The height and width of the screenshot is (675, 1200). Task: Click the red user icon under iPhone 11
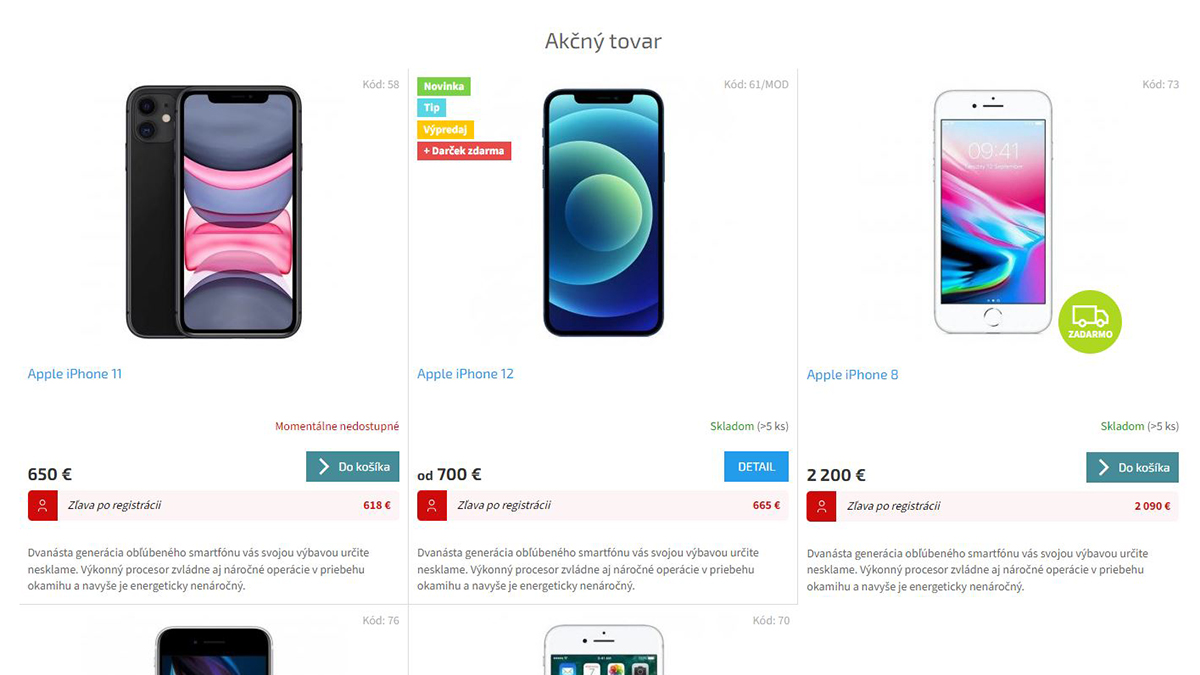point(42,506)
